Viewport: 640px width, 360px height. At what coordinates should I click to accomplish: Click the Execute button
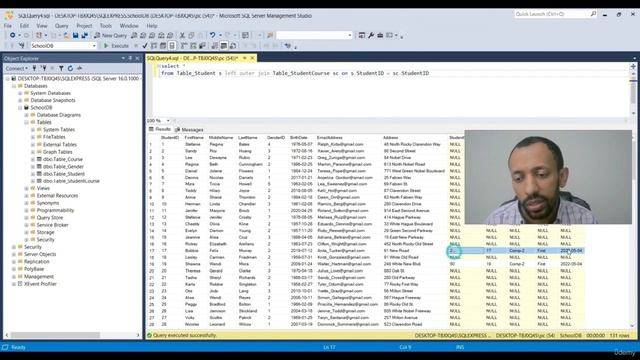116,46
